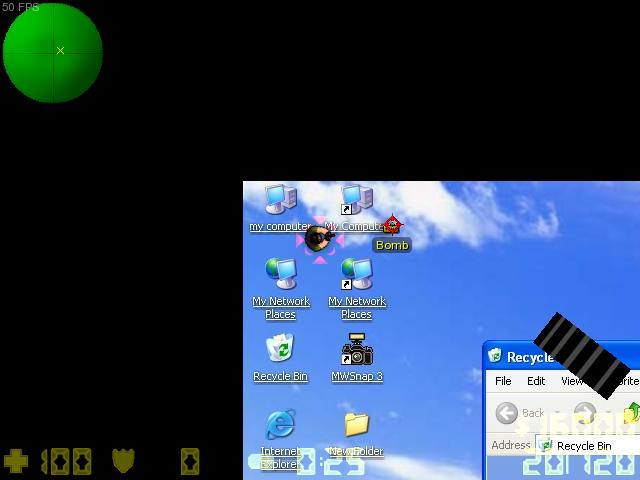Click the 'Back' text in the toolbar
Viewport: 640px width, 480px height.
pos(533,413)
